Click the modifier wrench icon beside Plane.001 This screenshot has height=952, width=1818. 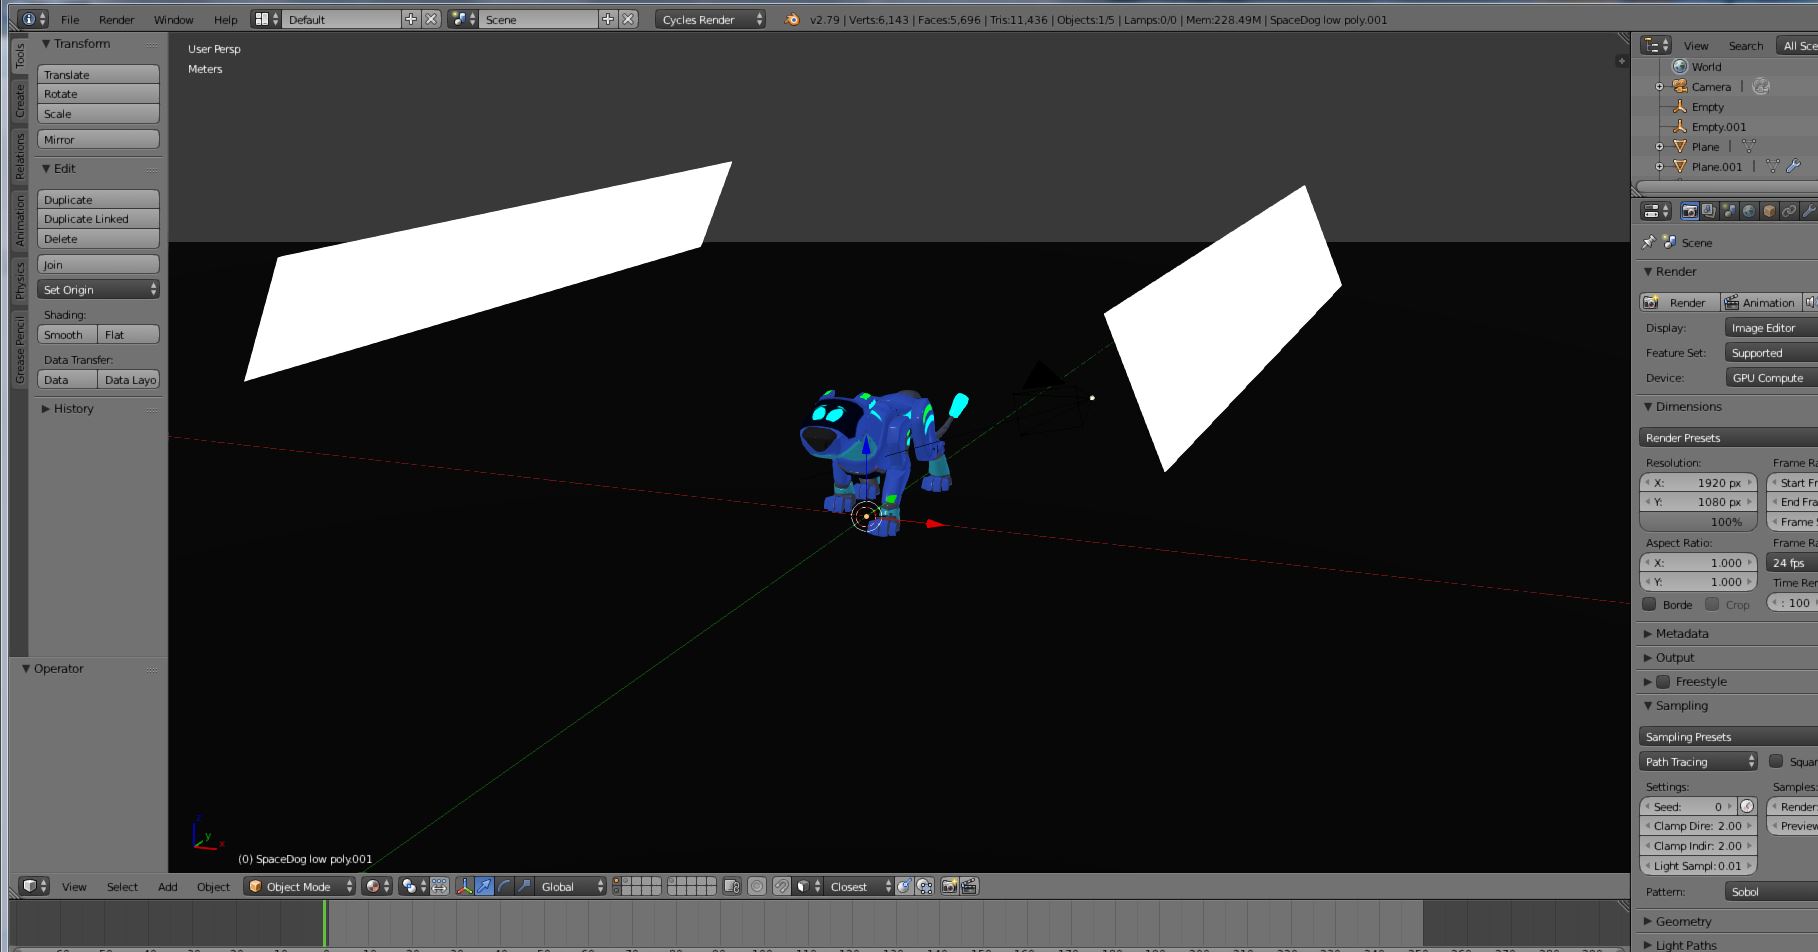(x=1793, y=166)
